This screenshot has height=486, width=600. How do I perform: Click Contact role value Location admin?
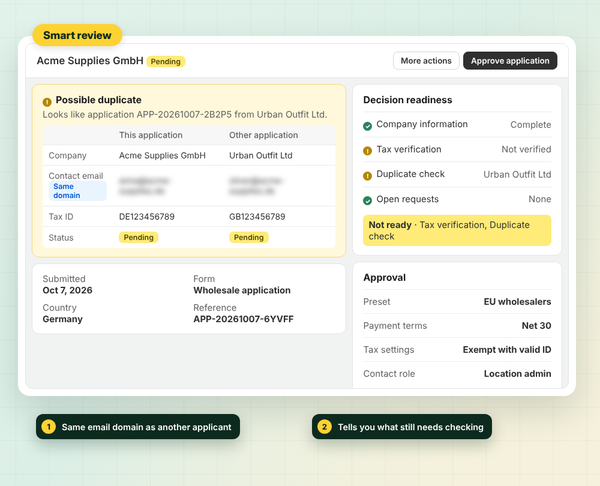click(518, 374)
